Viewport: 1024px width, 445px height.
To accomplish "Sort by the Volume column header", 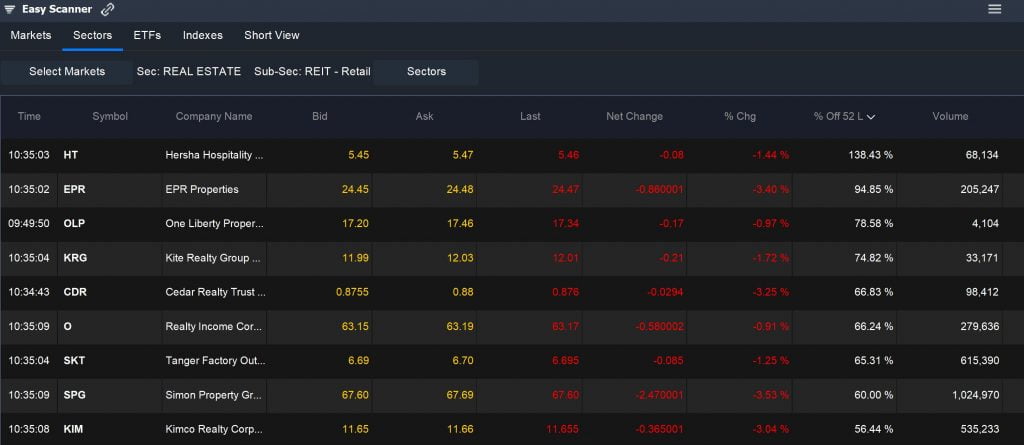I will [950, 116].
